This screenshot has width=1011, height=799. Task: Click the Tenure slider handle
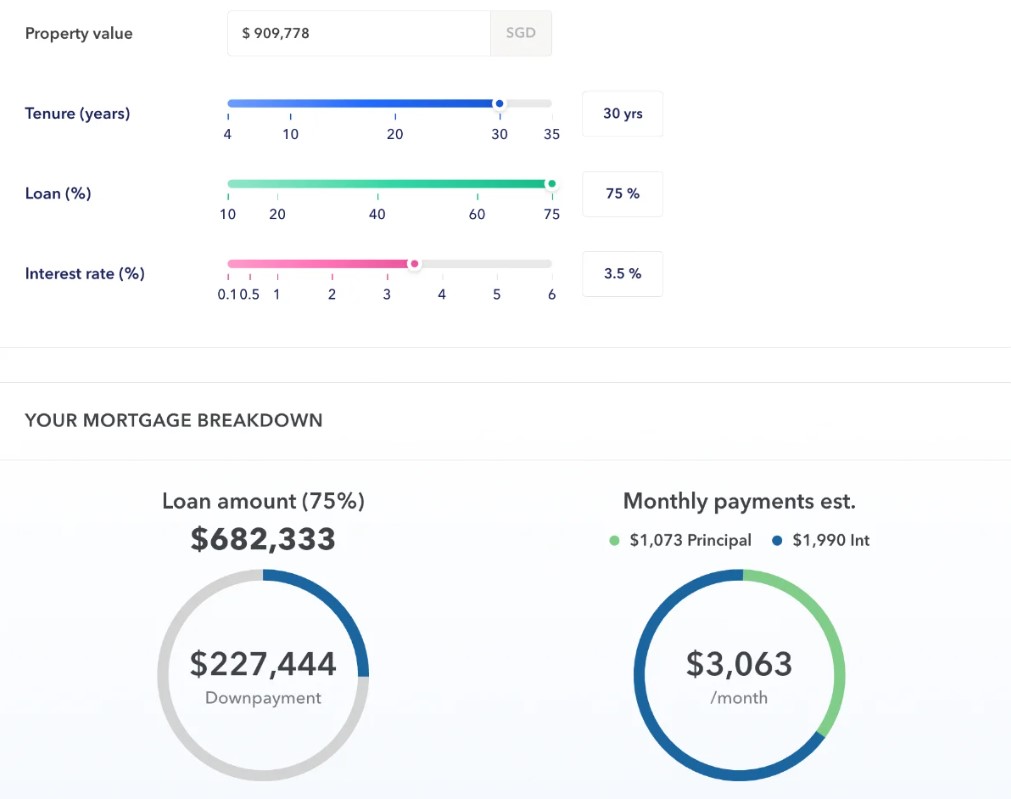point(499,103)
